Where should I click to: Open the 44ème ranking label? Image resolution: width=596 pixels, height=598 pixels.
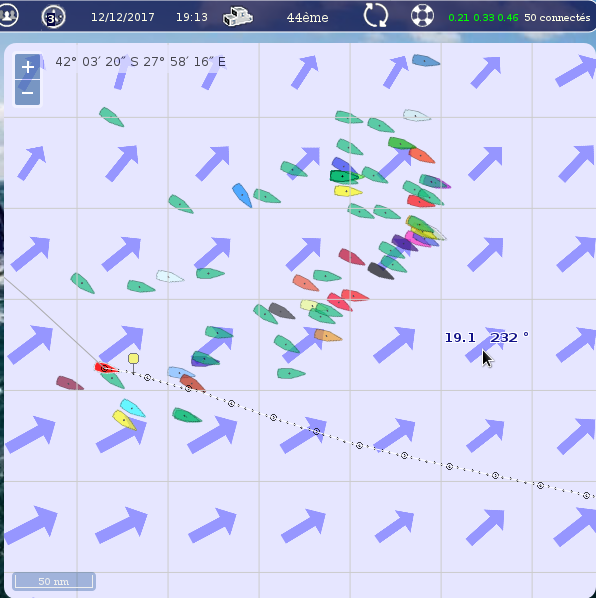[307, 18]
